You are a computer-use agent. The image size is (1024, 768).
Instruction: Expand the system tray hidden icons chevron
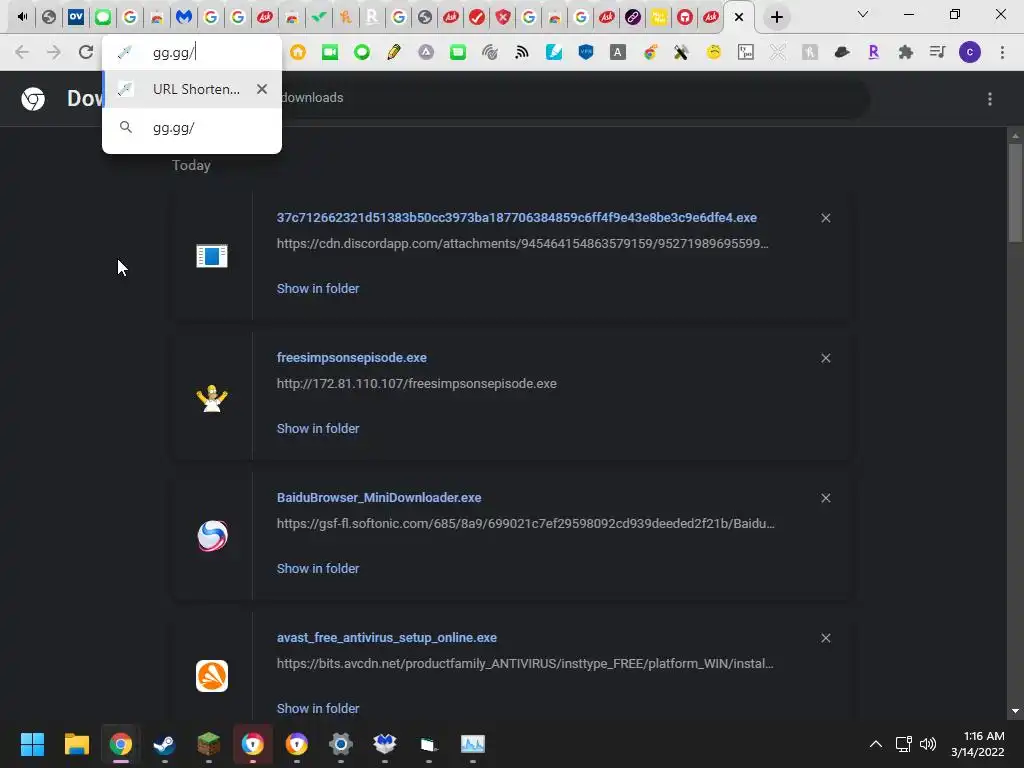click(876, 744)
